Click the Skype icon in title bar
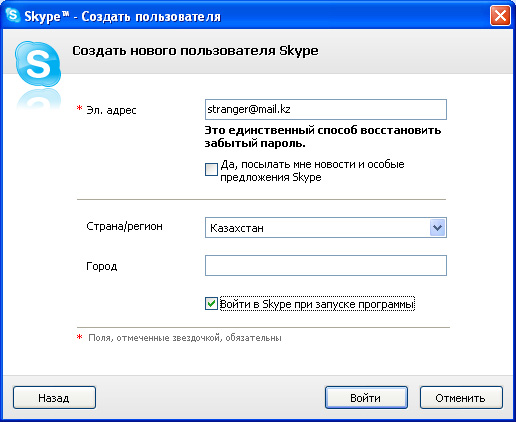The image size is (516, 422). click(13, 15)
